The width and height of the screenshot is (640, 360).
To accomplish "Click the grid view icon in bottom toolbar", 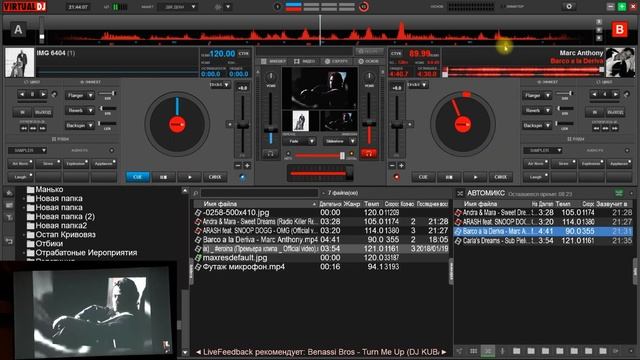I will click(473, 351).
